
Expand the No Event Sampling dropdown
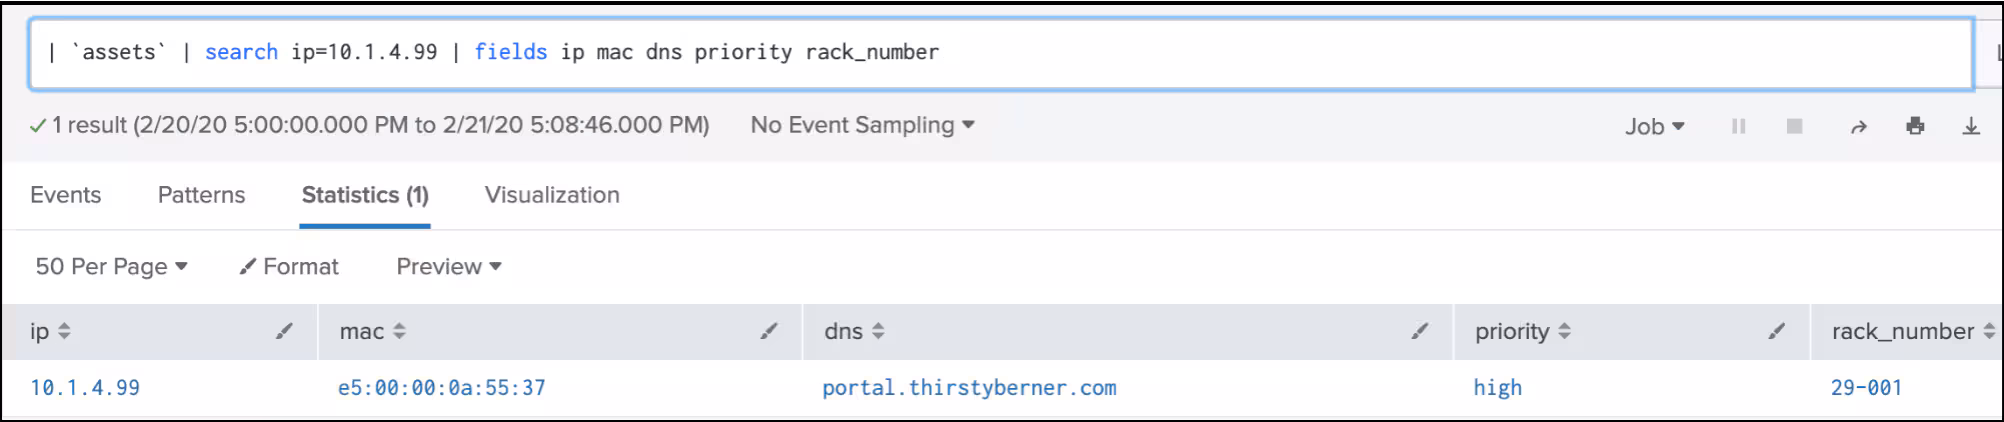click(x=862, y=125)
